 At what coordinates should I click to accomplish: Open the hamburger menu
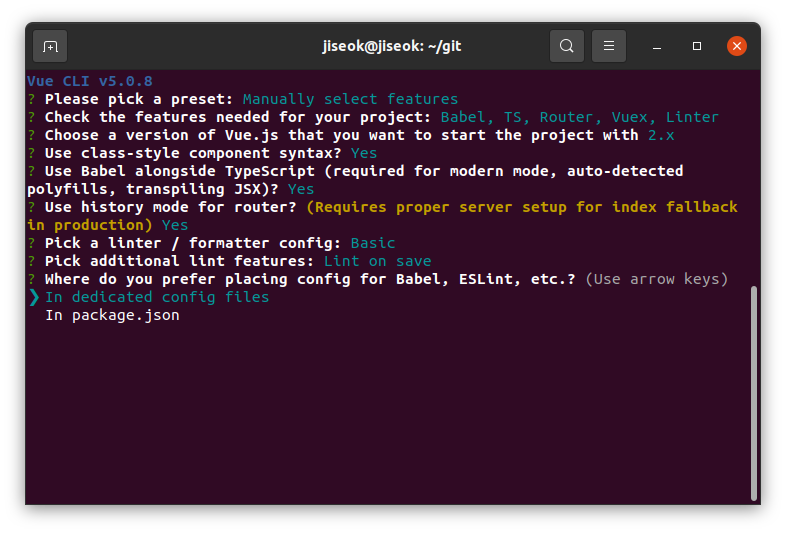tap(609, 46)
